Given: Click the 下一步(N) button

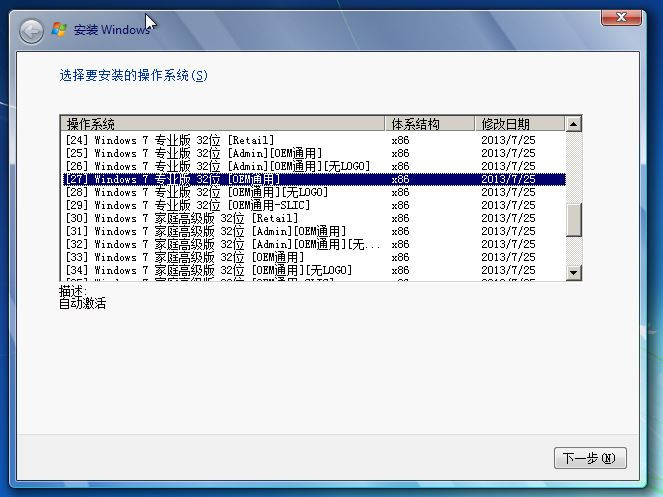Looking at the screenshot, I should point(590,458).
